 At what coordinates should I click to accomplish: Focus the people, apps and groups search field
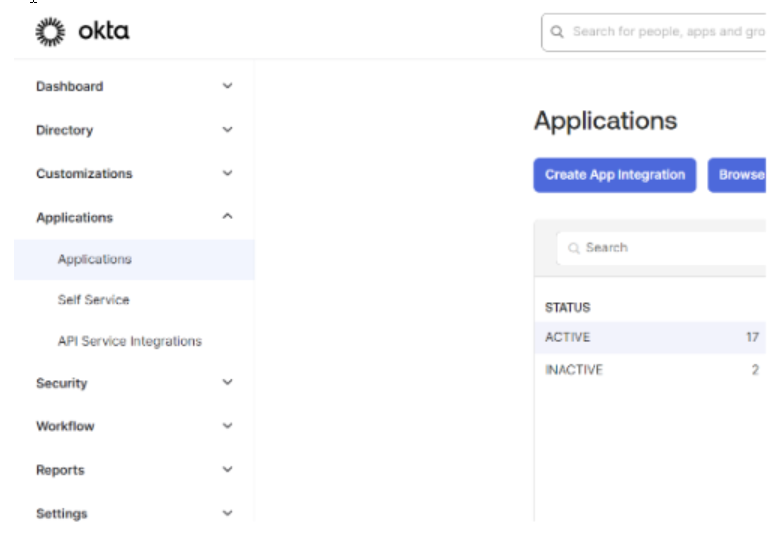pos(665,32)
